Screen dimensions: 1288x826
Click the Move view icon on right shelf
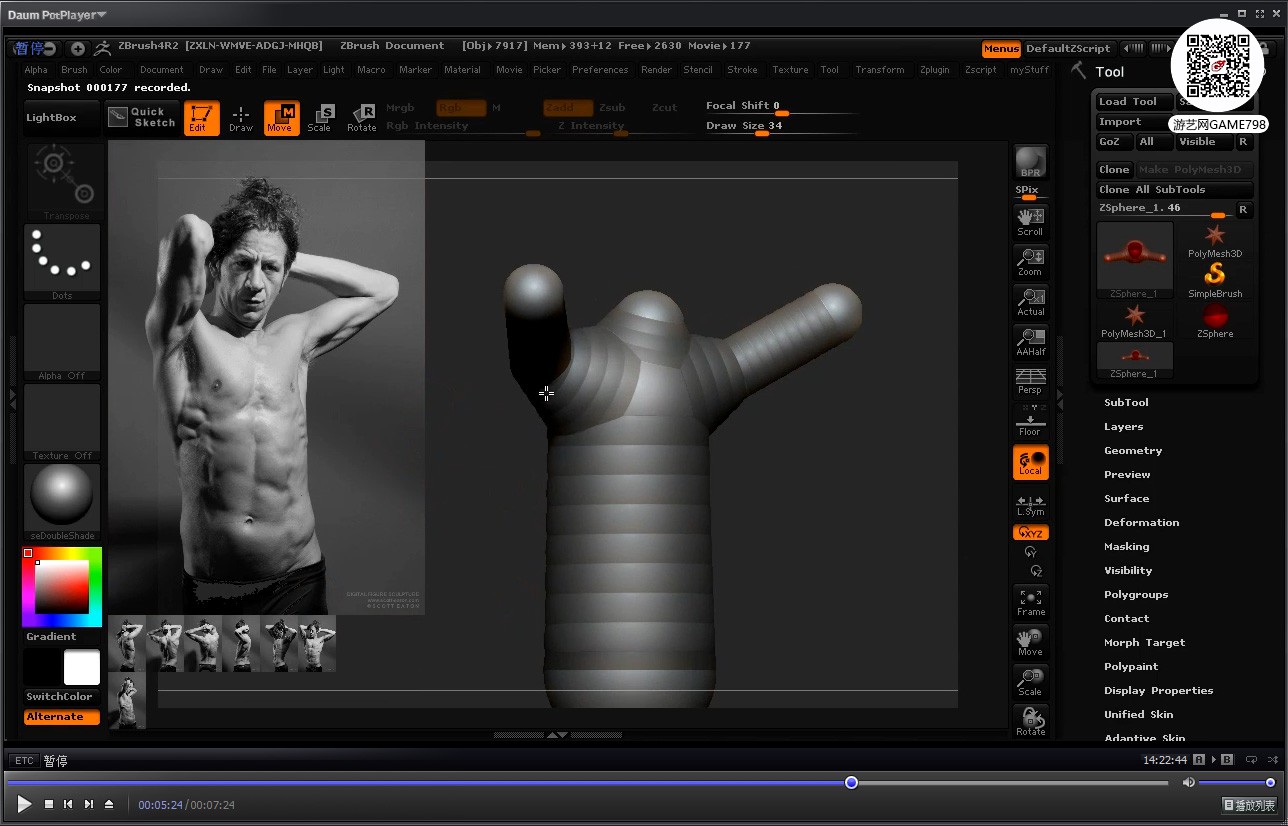tap(1030, 642)
